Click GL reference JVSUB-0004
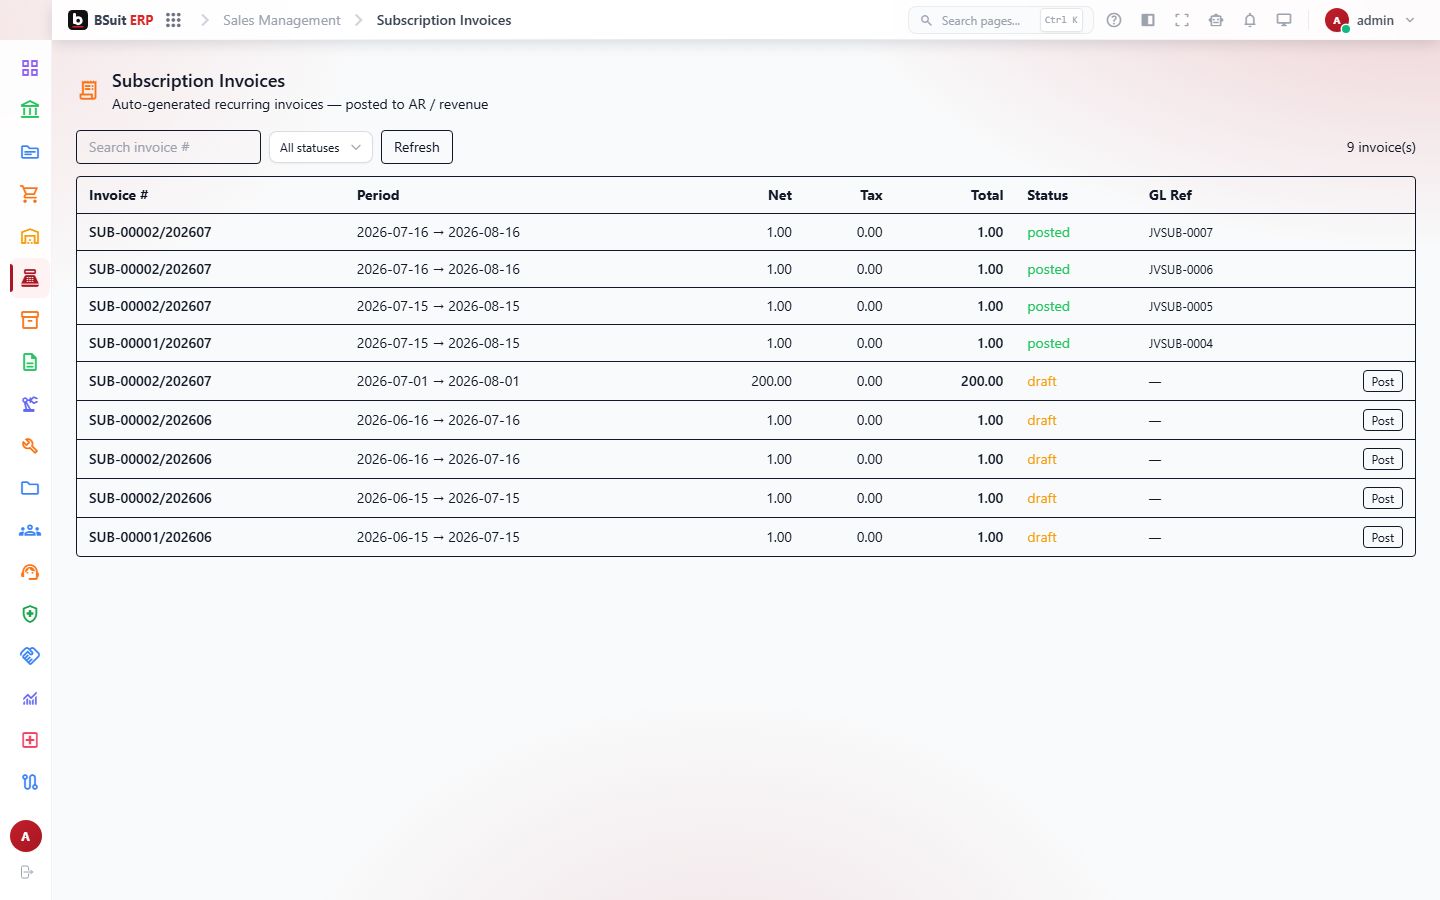The height and width of the screenshot is (900, 1440). tap(1181, 344)
